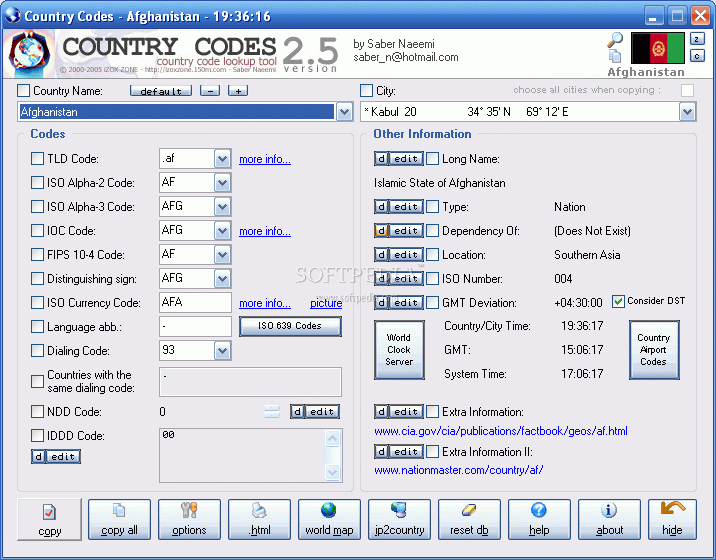Click the reset db button
The image size is (716, 560).
pos(469,519)
